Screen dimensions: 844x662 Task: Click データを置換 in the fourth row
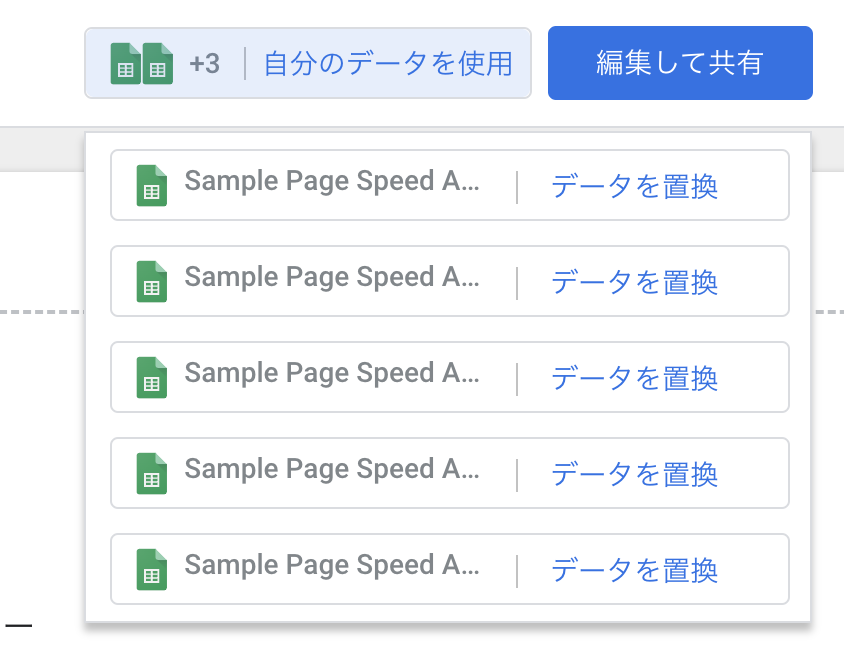(634, 474)
